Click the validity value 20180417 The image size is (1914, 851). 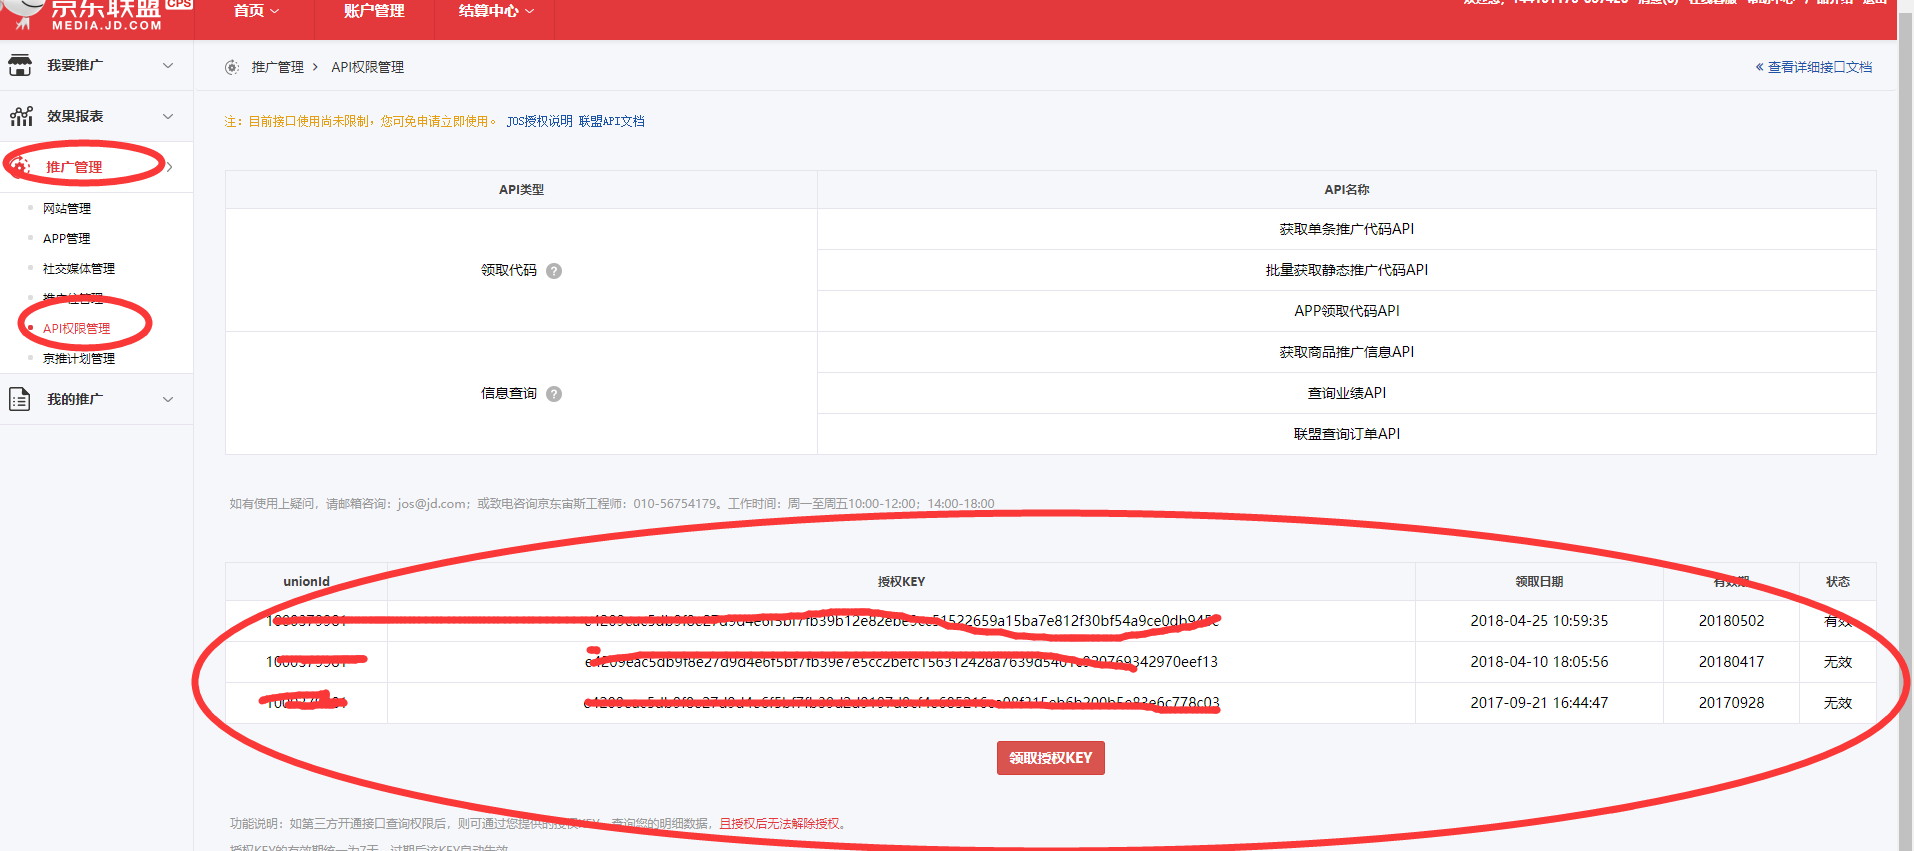1731,662
